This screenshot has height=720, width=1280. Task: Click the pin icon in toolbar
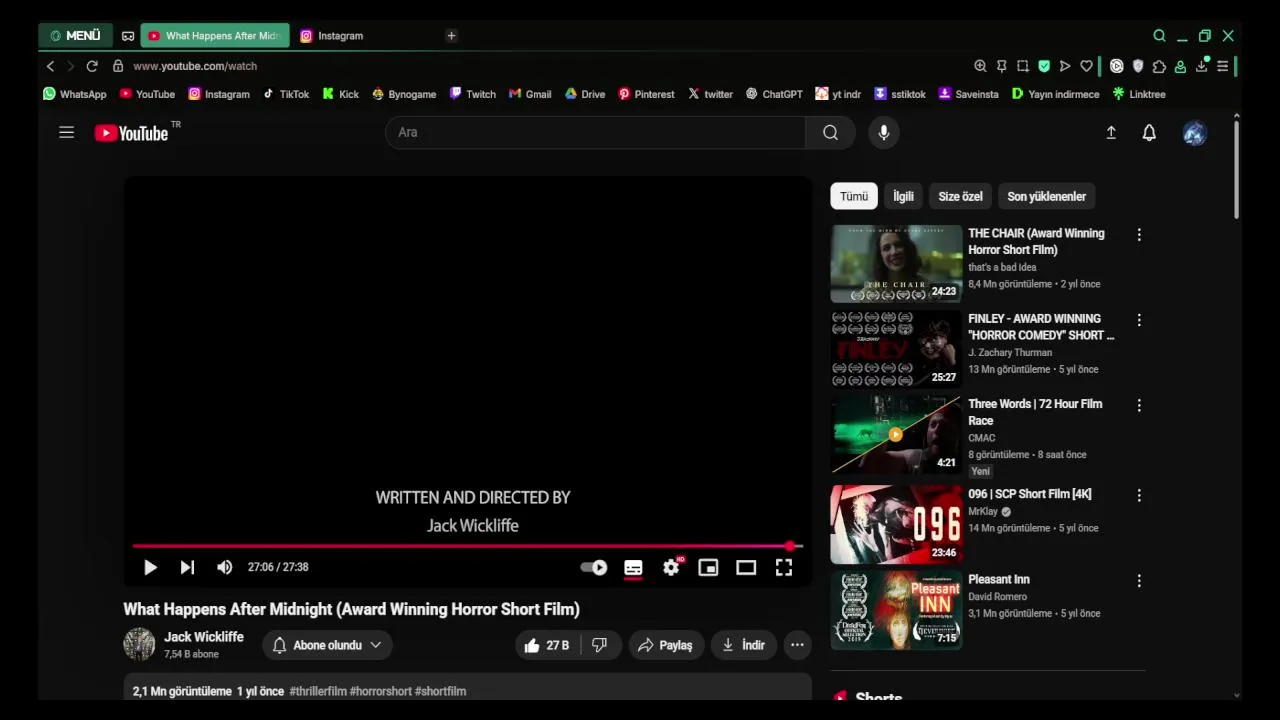click(1001, 66)
